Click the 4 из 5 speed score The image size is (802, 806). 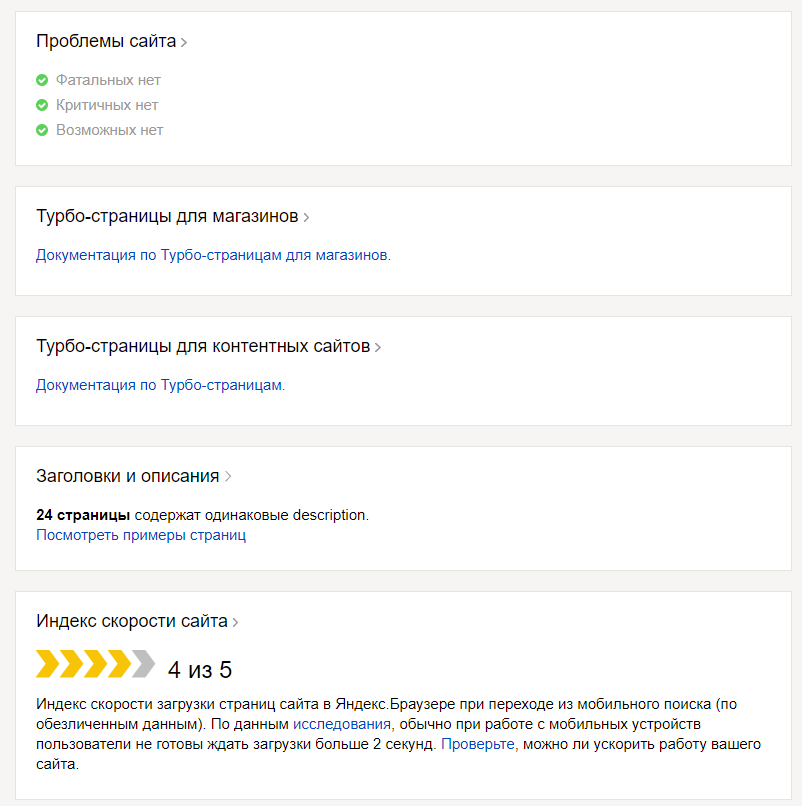point(200,669)
